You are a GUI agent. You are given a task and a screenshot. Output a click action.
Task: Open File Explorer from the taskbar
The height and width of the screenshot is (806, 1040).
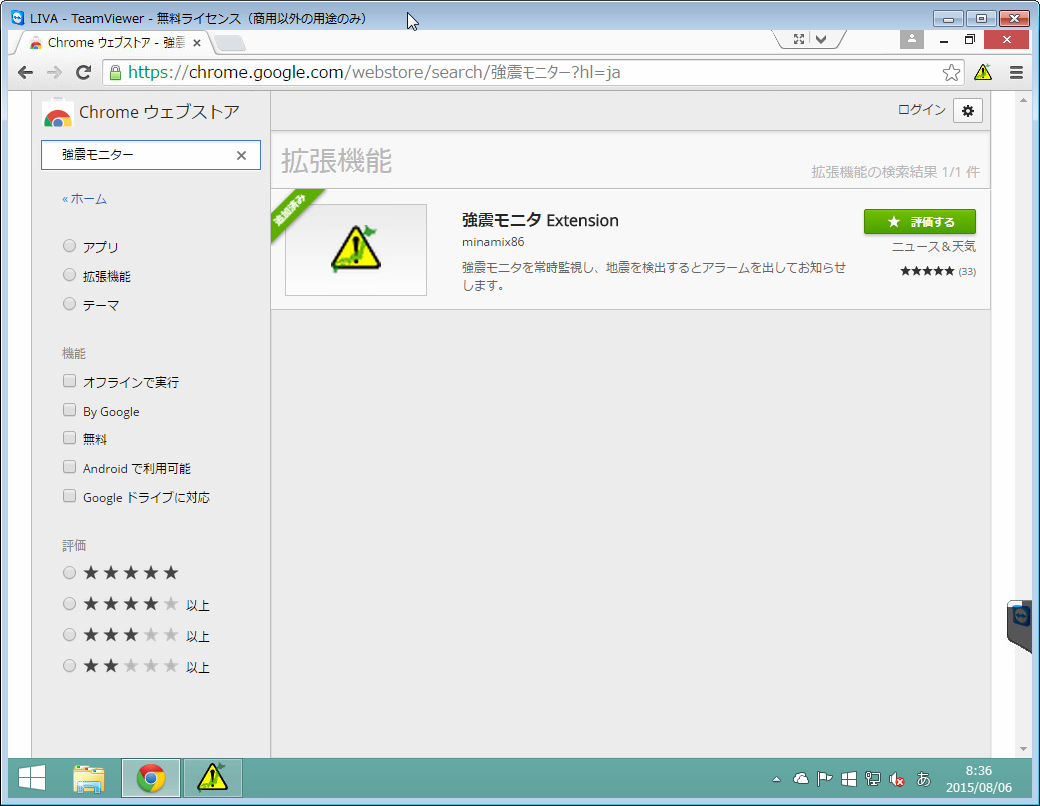click(x=89, y=778)
